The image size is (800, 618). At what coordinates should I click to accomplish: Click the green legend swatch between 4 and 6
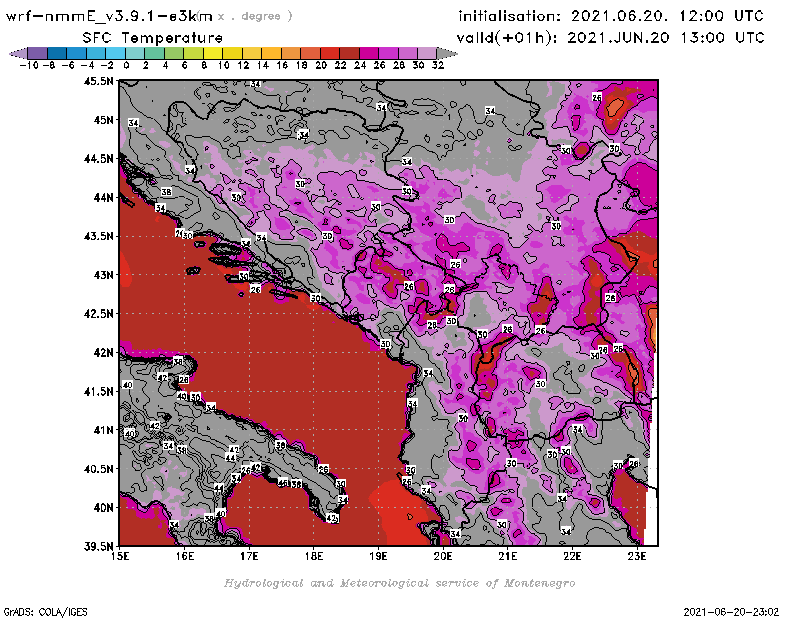174,53
